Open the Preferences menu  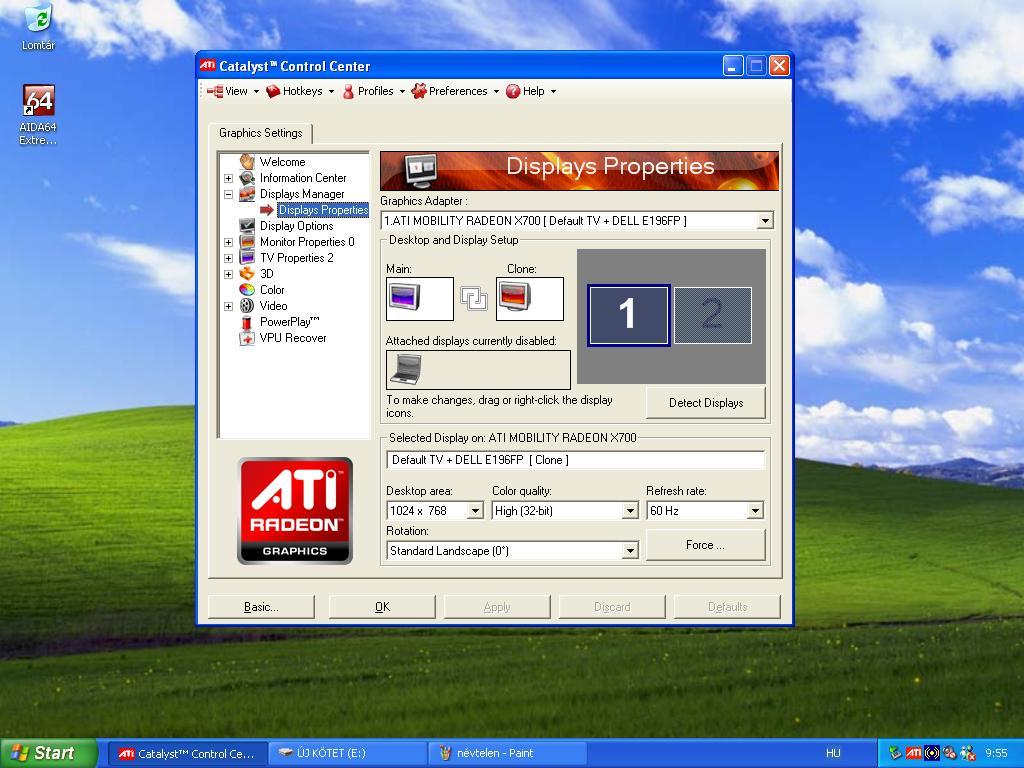point(455,91)
